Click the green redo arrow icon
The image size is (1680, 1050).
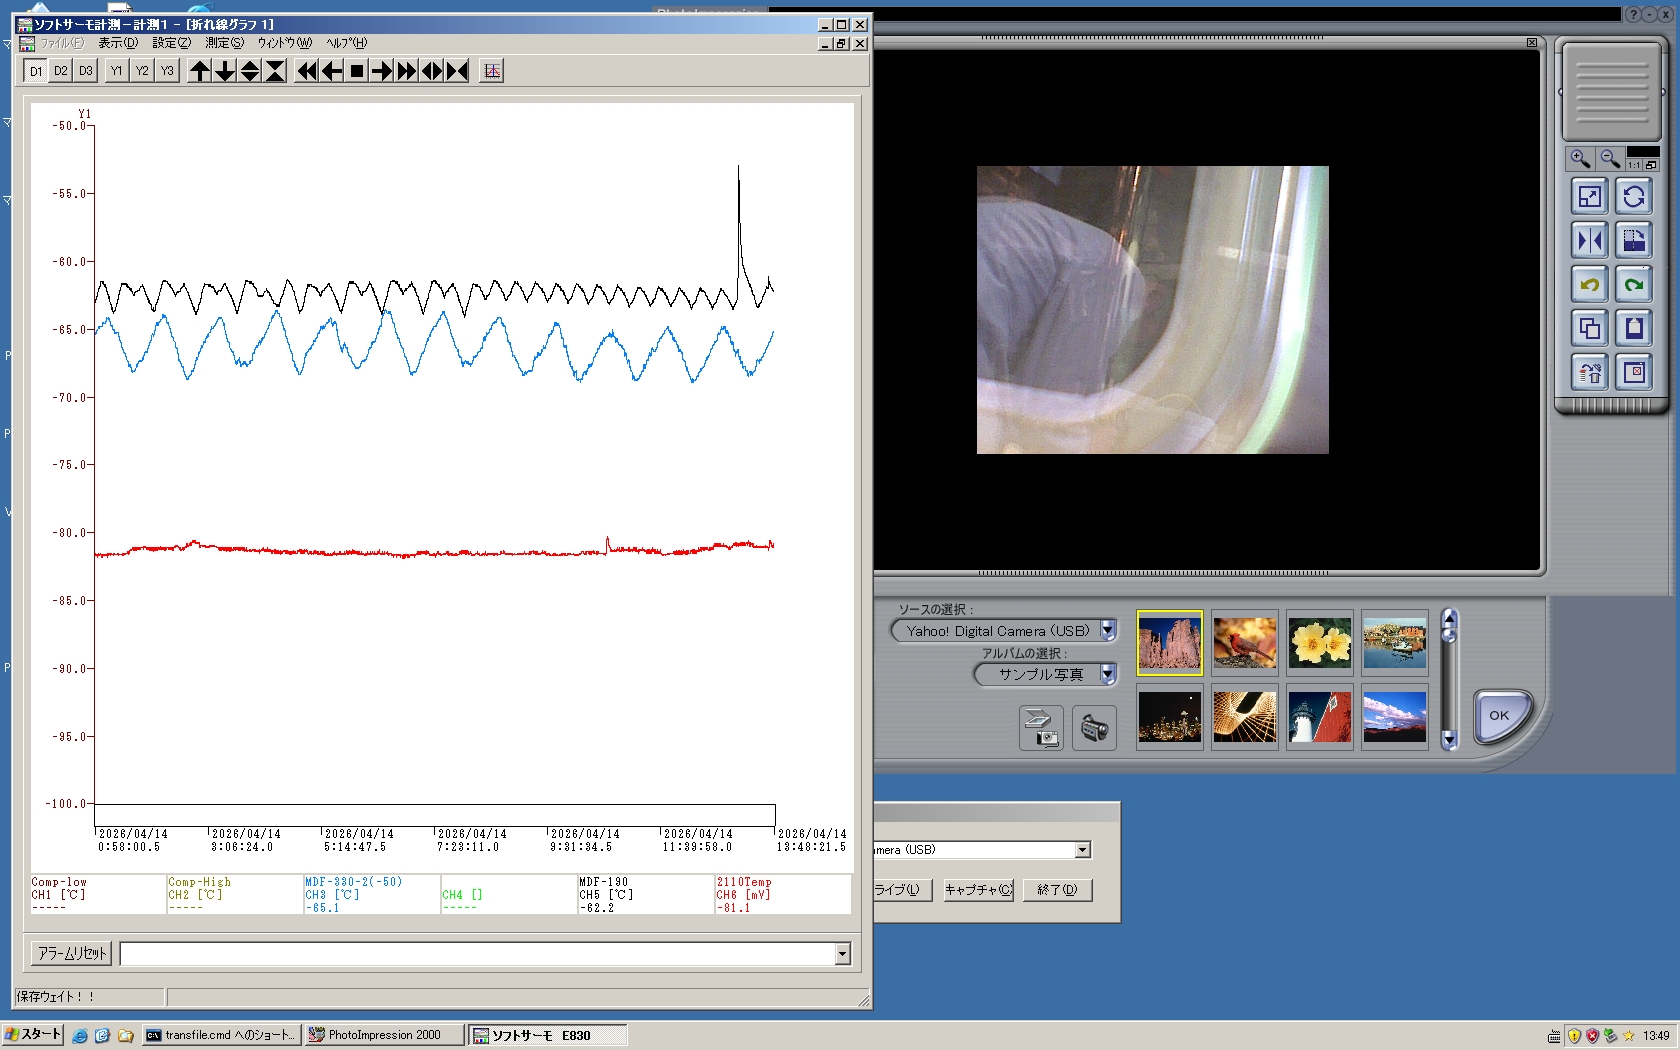(x=1634, y=285)
